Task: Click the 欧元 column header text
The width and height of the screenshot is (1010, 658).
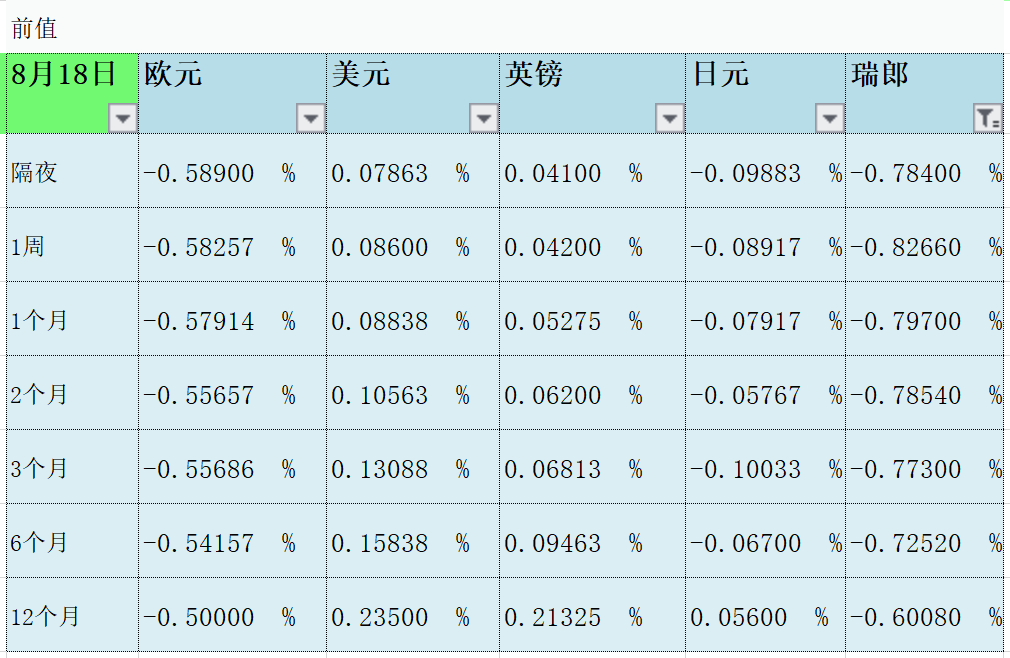Action: pyautogui.click(x=173, y=75)
